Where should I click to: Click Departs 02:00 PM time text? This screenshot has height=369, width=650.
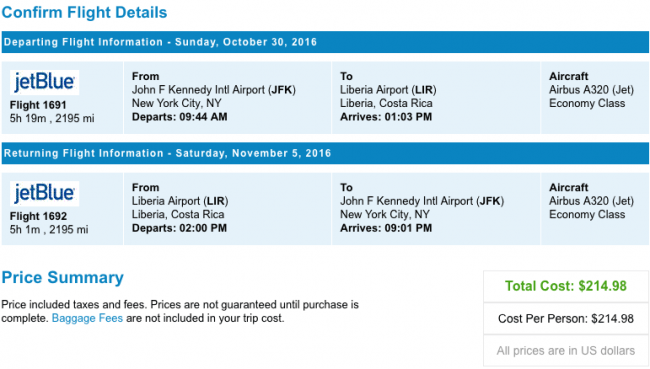point(179,228)
